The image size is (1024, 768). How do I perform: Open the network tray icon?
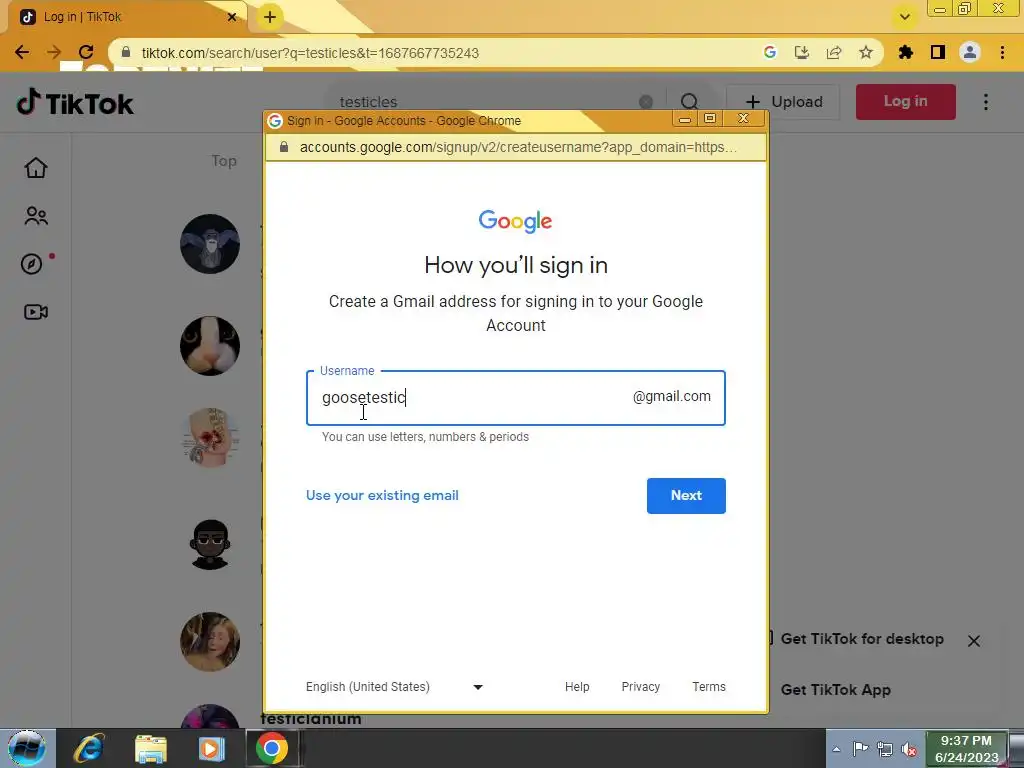click(885, 749)
